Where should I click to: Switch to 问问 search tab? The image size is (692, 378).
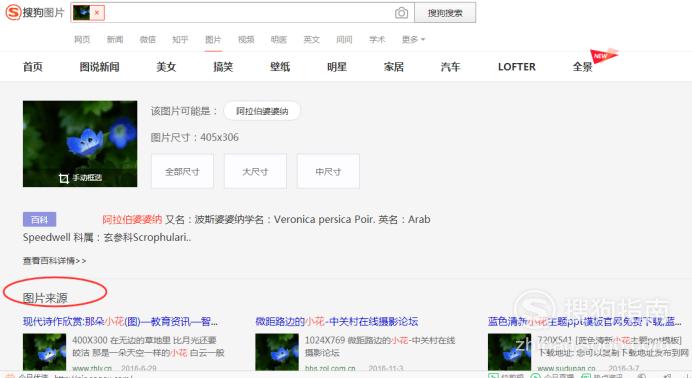pos(344,39)
